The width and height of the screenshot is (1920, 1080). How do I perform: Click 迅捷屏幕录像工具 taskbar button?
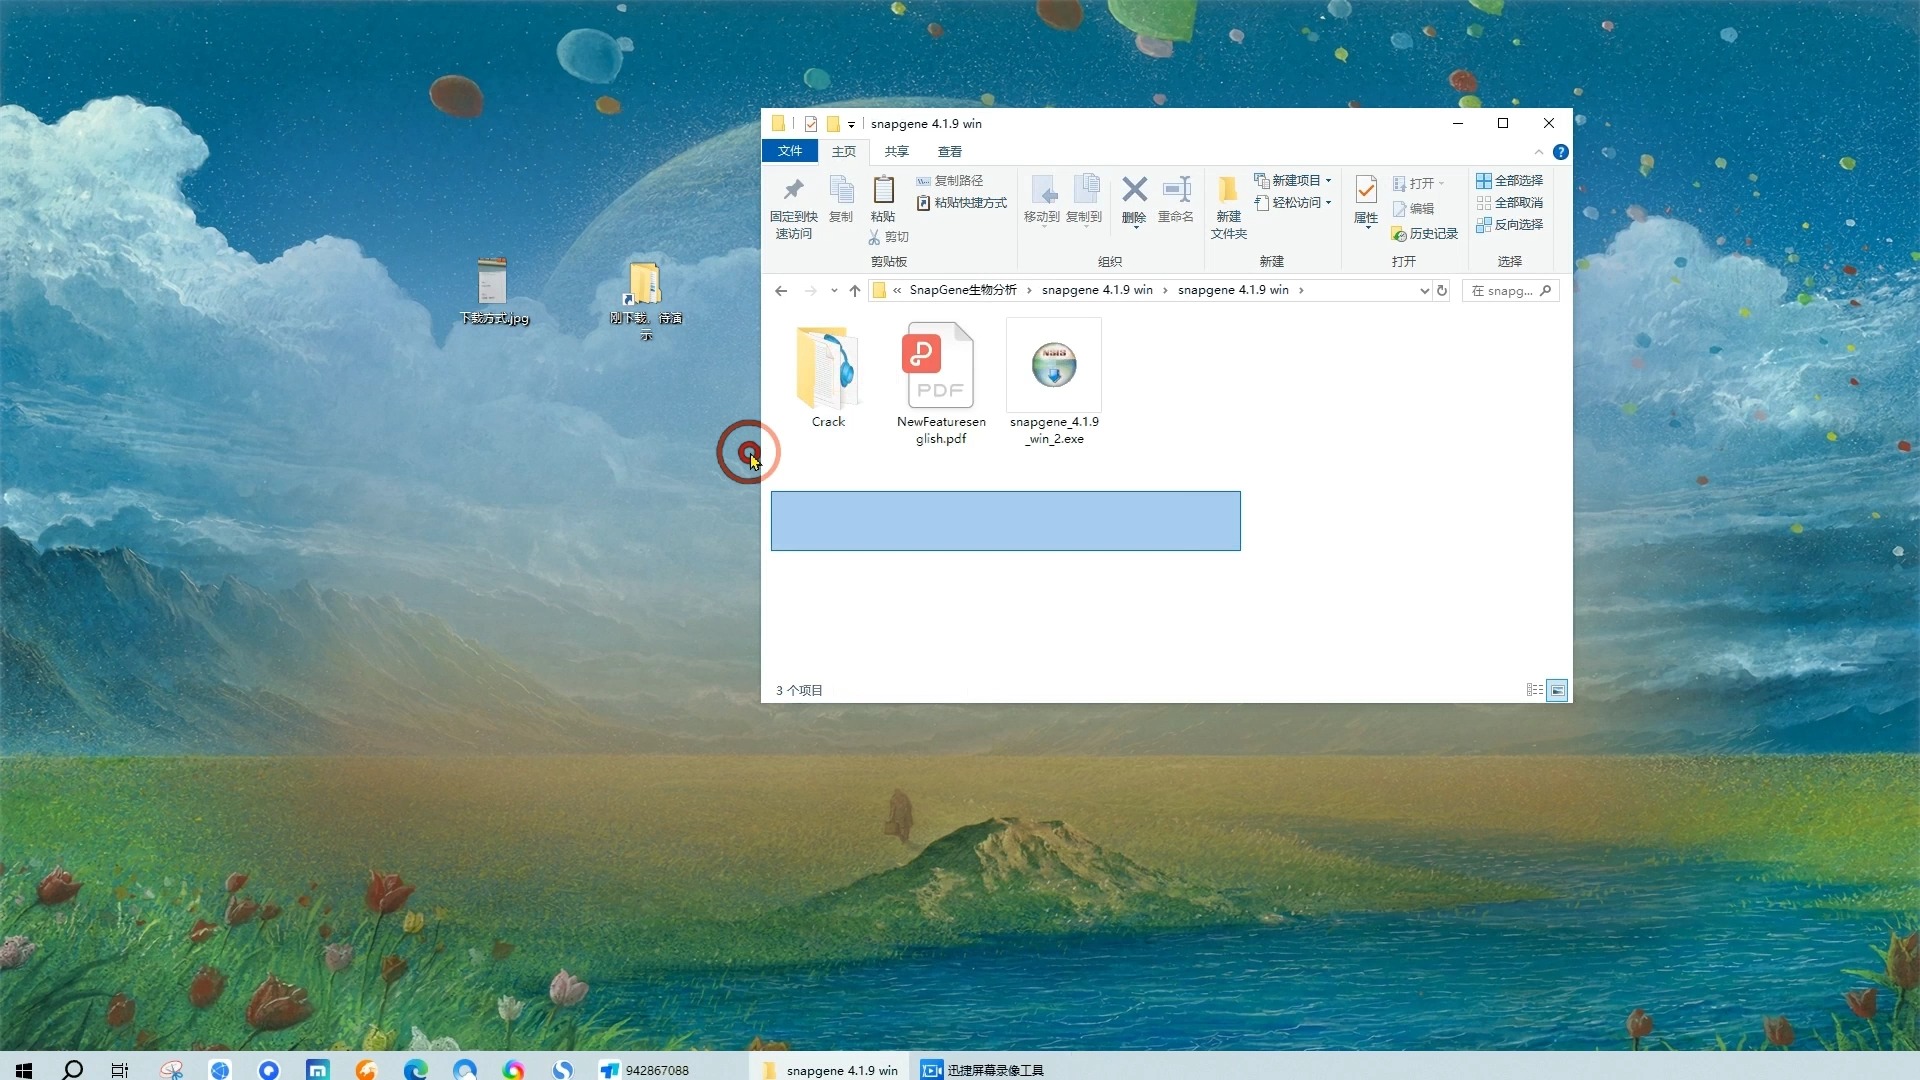[983, 1069]
